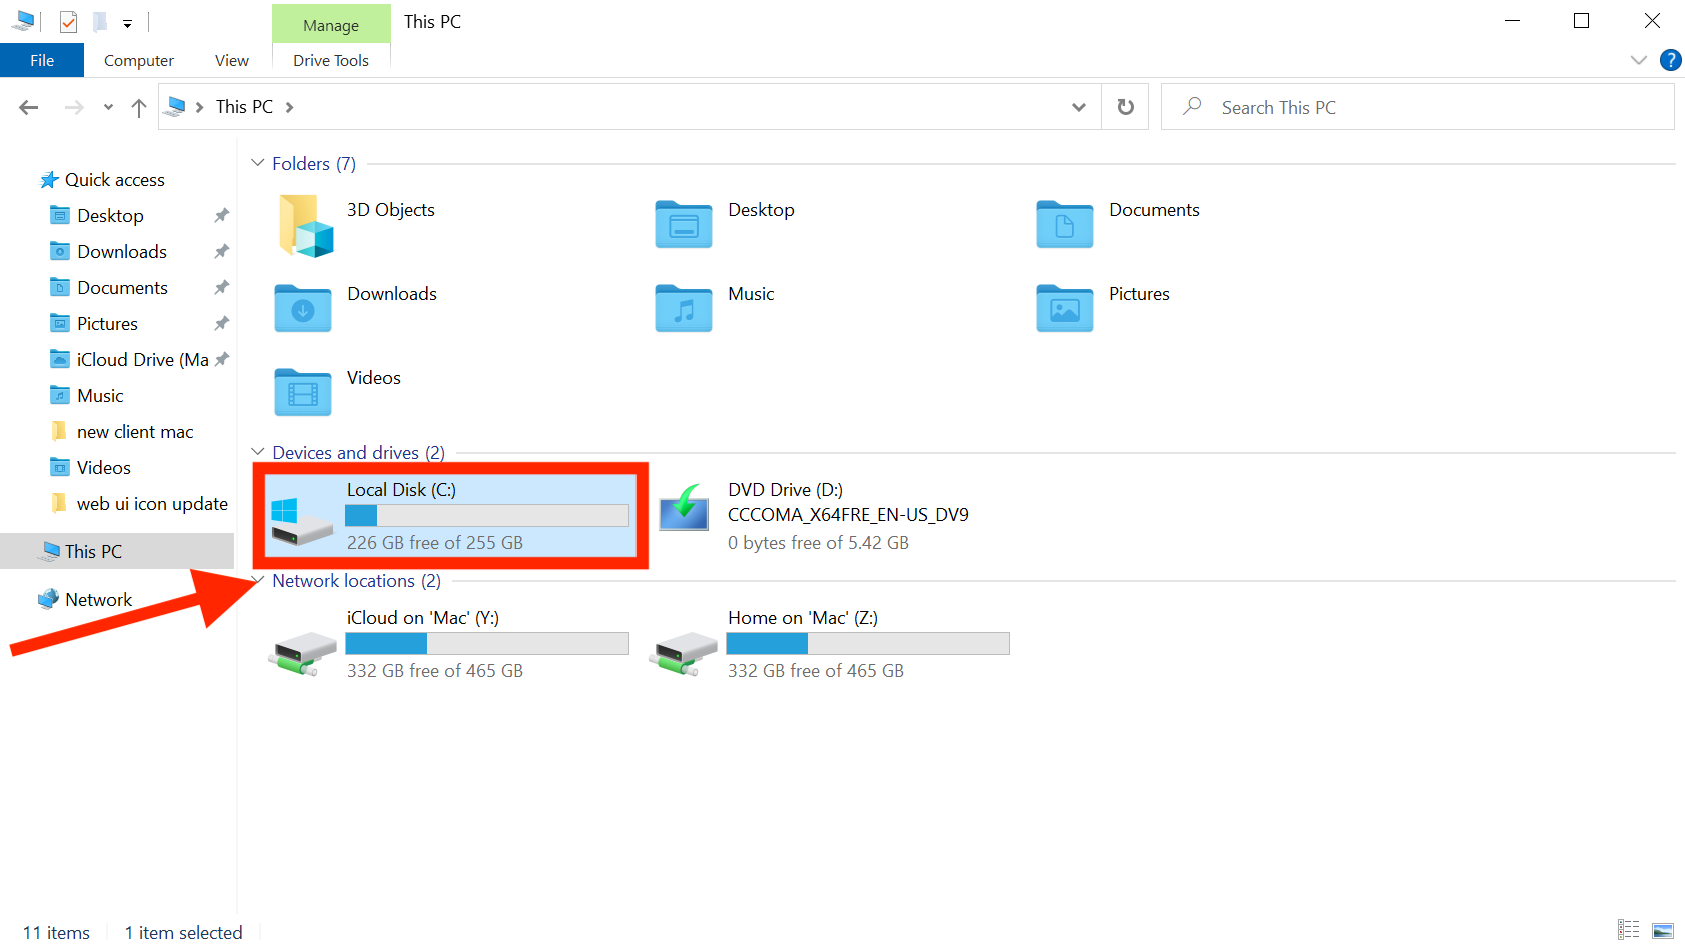Image resolution: width=1685 pixels, height=950 pixels.
Task: Open the Videos folder icon in Folders
Action: pos(303,392)
